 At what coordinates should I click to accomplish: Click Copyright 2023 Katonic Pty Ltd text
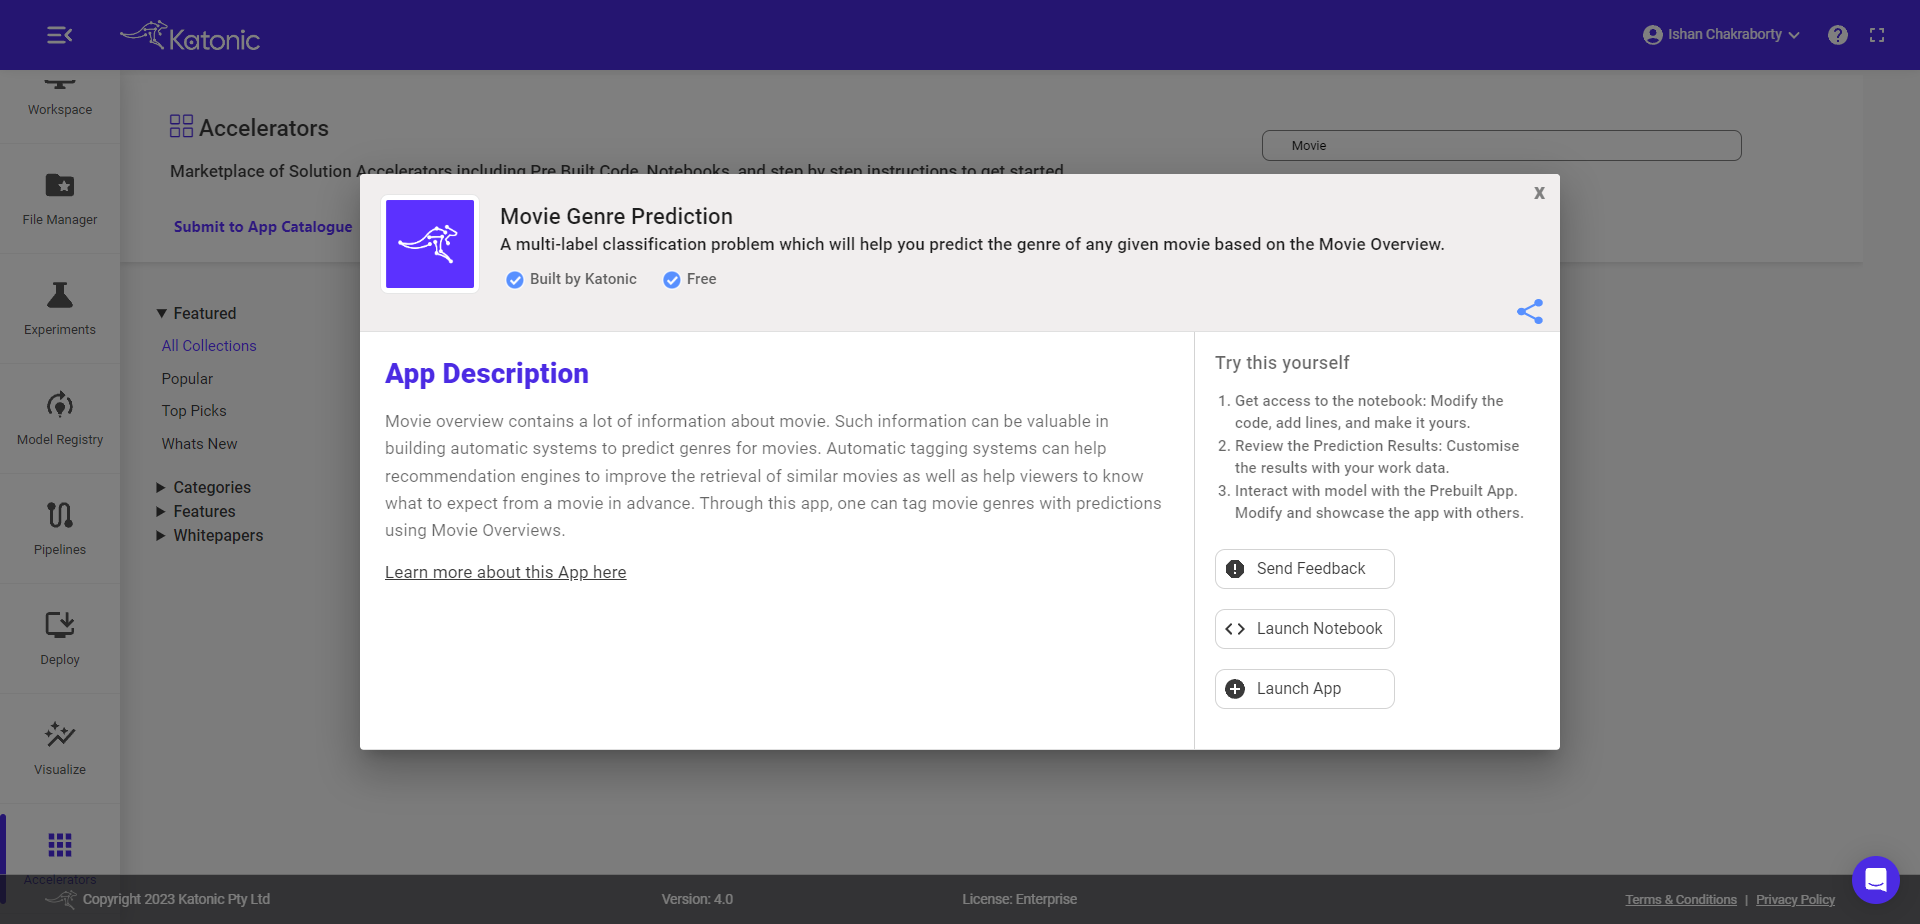point(176,899)
